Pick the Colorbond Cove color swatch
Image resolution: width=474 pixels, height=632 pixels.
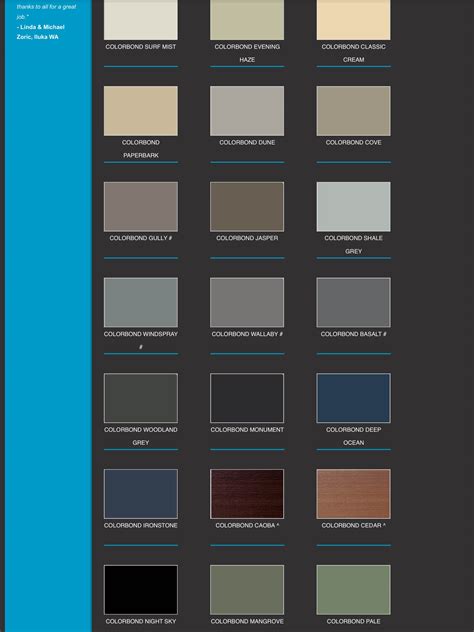tap(353, 111)
